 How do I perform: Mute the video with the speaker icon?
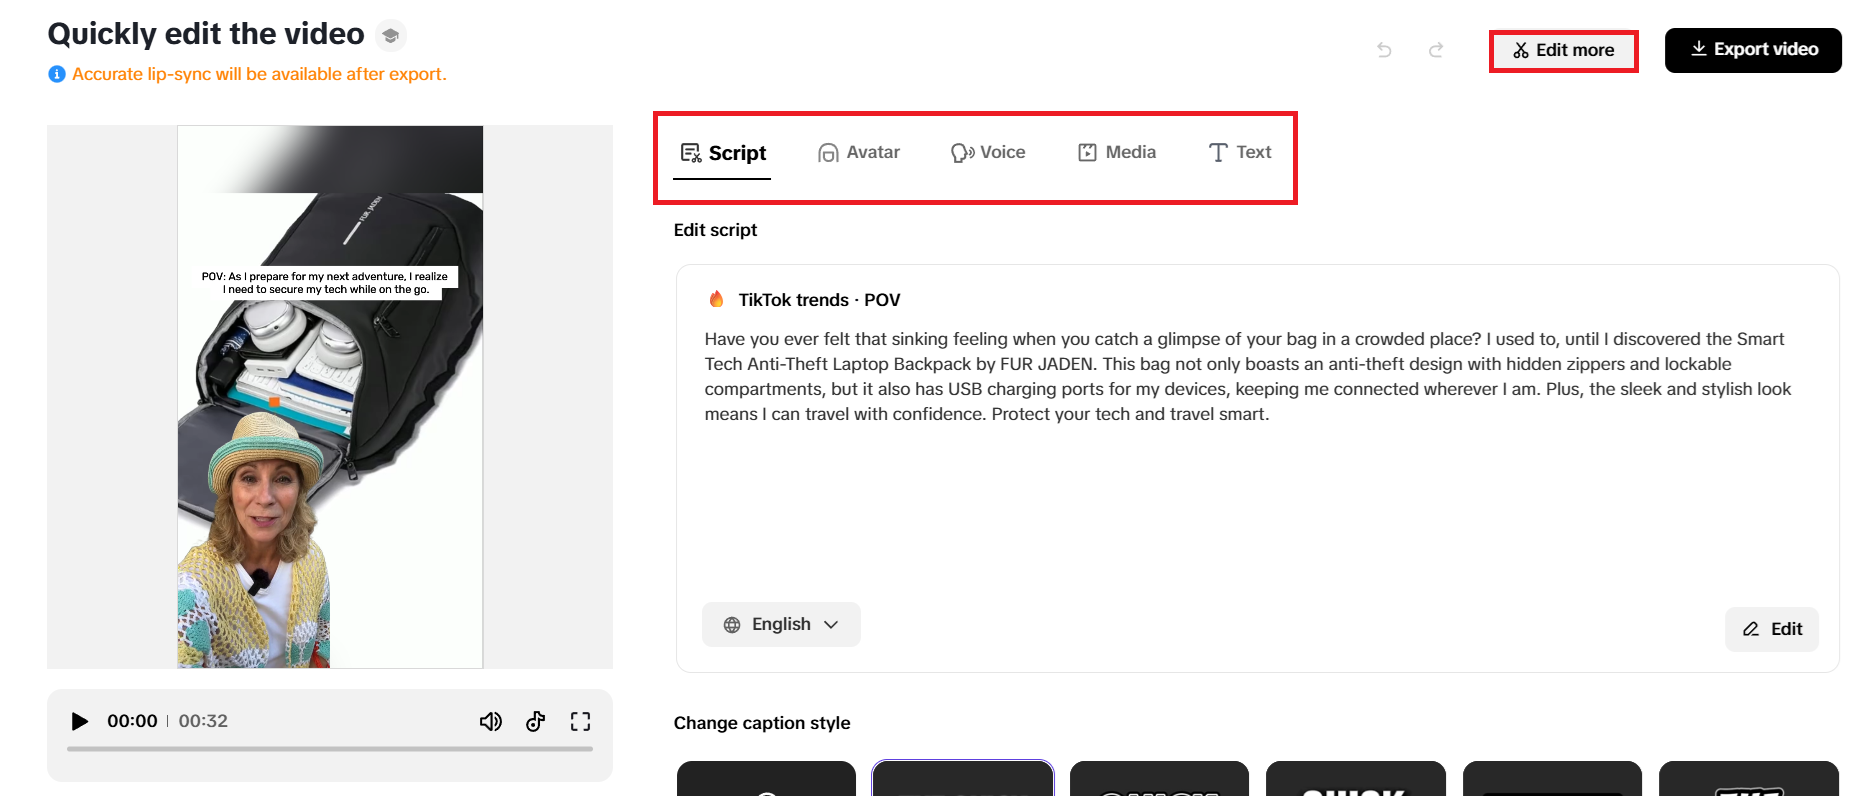(490, 721)
